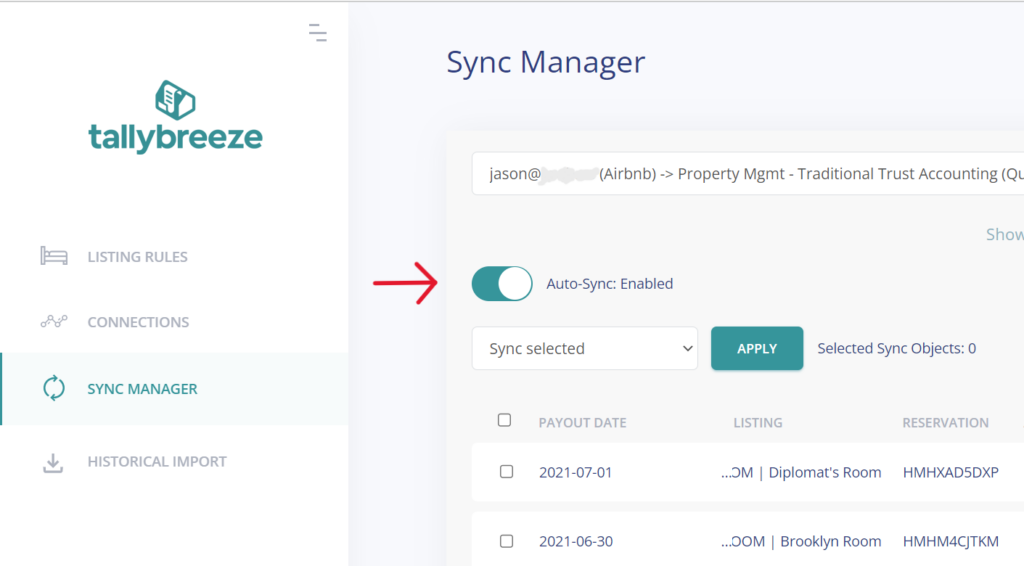The image size is (1024, 566).
Task: Click the Sync Manager refresh icon
Action: coord(53,389)
